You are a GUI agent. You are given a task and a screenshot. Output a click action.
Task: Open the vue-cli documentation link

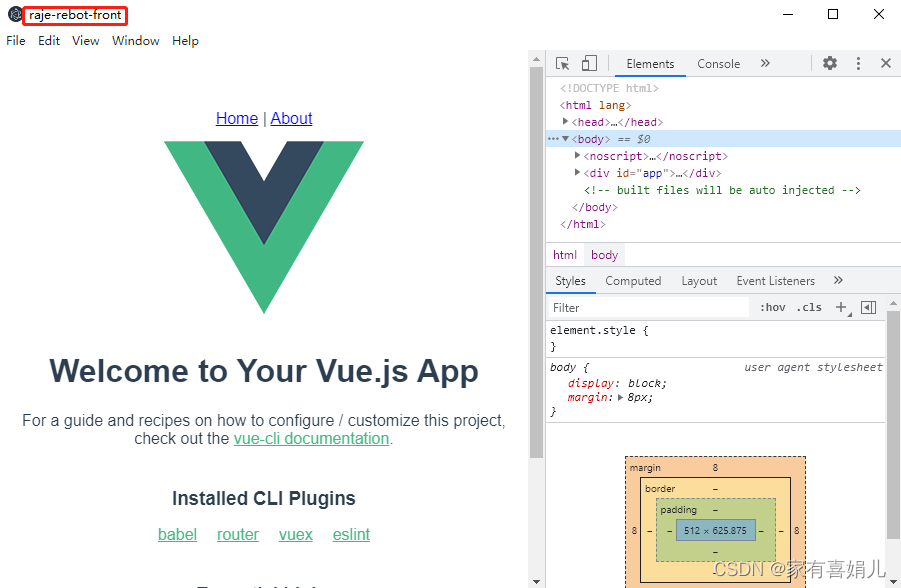coord(311,439)
